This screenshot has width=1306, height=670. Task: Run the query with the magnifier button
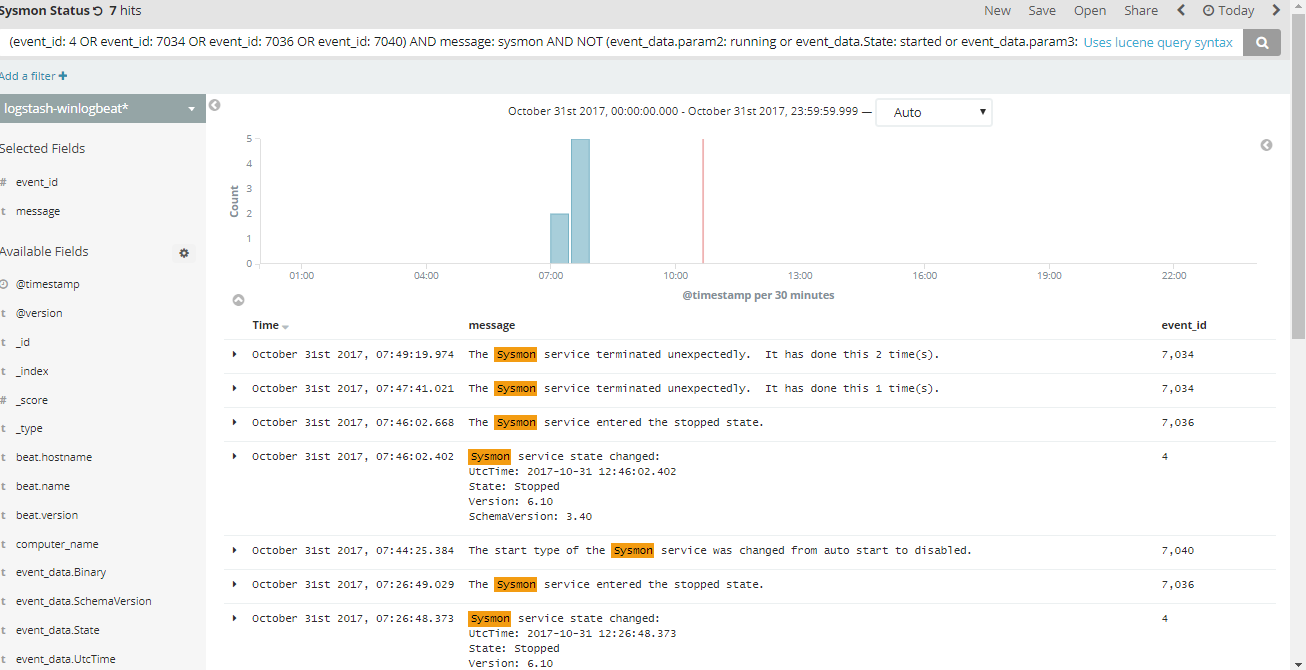coord(1262,43)
